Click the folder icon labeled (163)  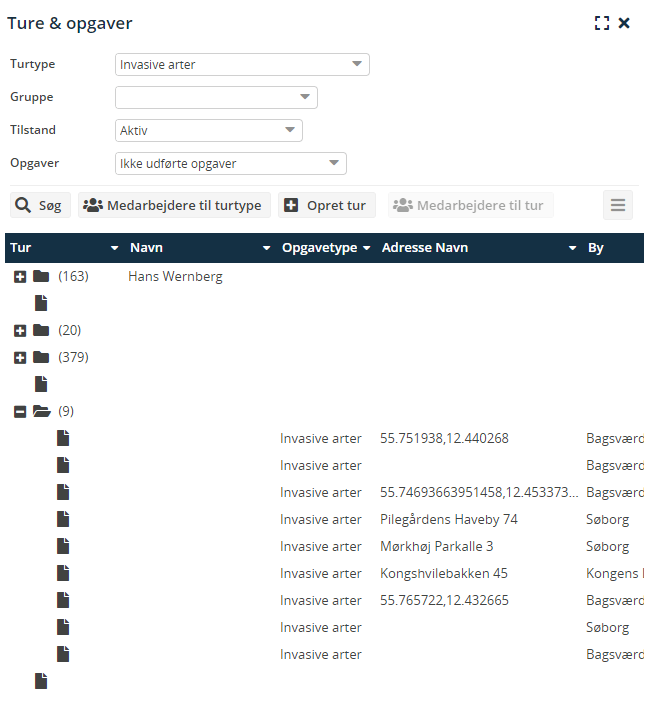[41, 276]
